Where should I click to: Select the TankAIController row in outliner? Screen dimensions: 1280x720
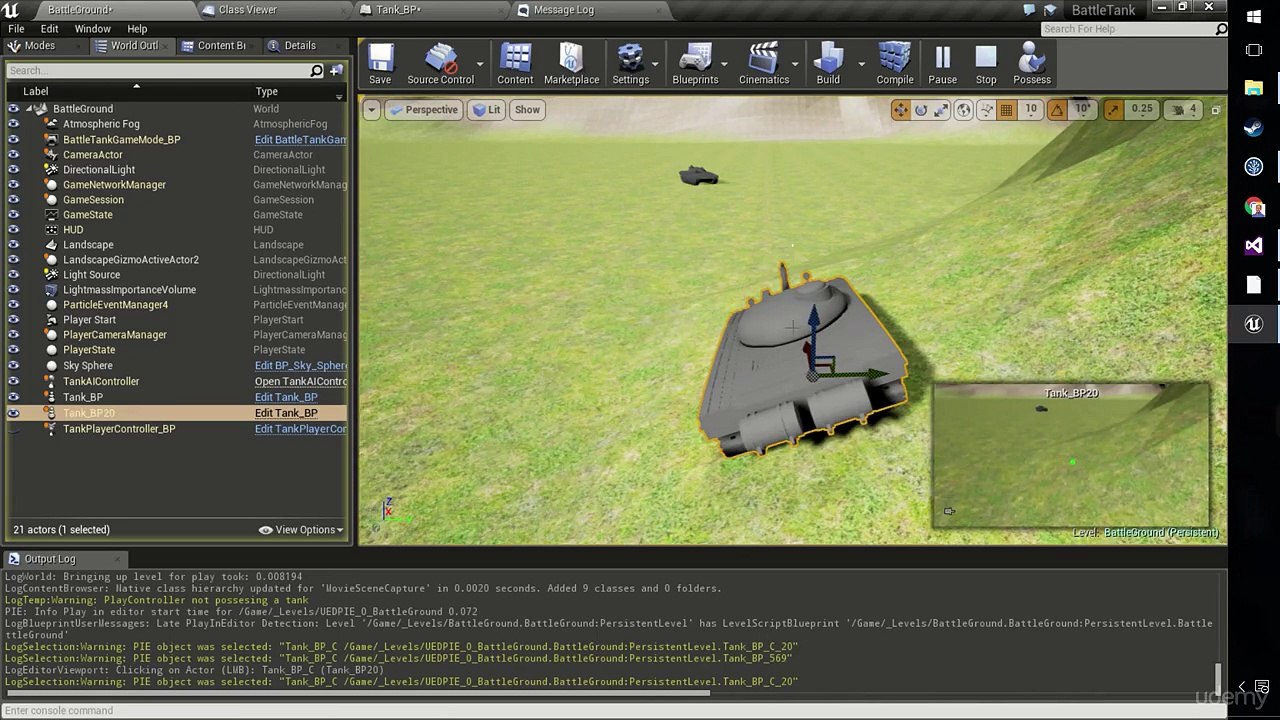[176, 382]
